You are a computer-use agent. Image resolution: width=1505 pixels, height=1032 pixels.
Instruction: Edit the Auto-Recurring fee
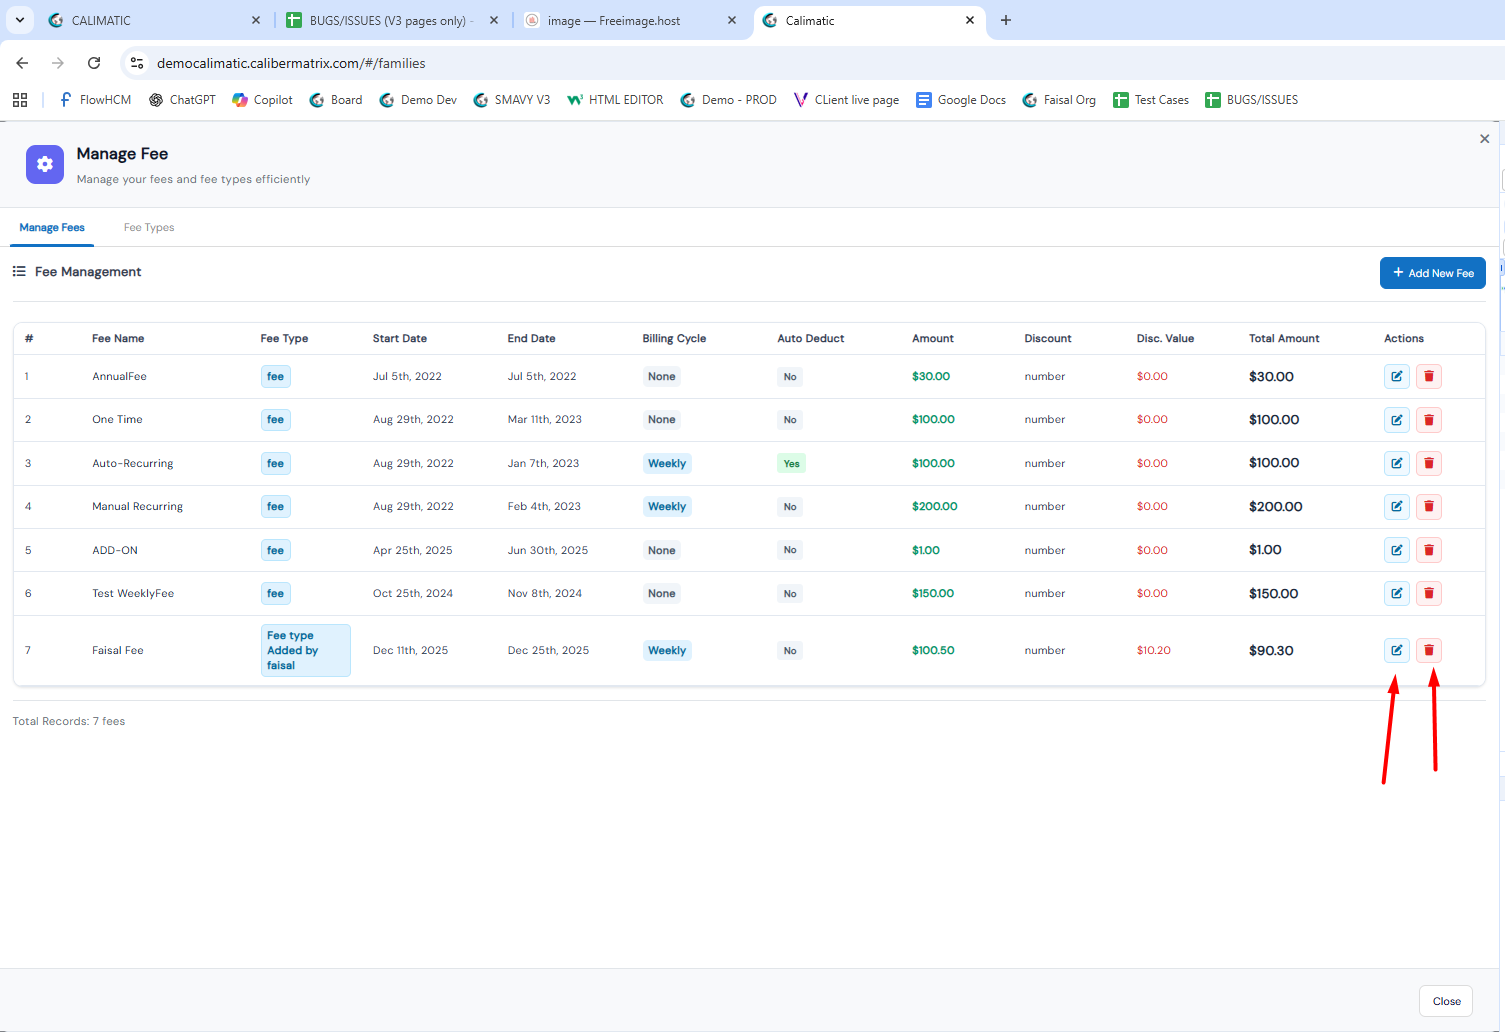pos(1396,463)
